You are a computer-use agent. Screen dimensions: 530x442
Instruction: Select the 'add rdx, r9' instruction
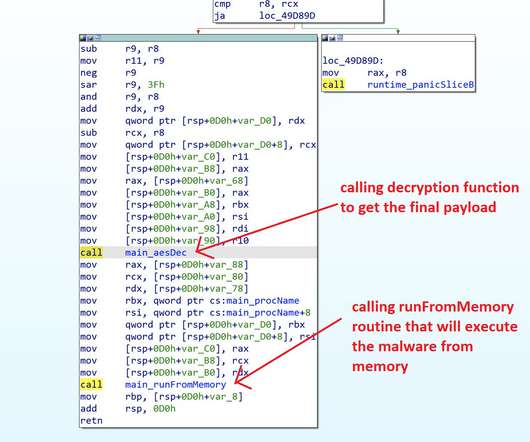point(122,108)
